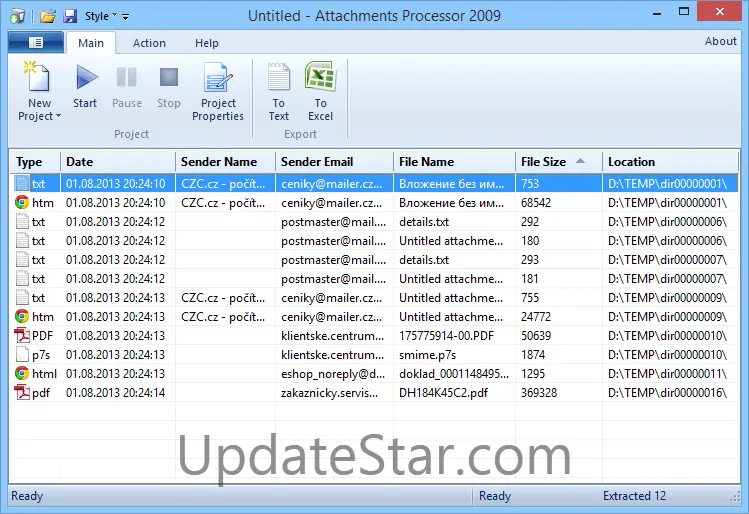Viewport: 749px width, 514px height.
Task: Click the About link
Action: click(720, 41)
